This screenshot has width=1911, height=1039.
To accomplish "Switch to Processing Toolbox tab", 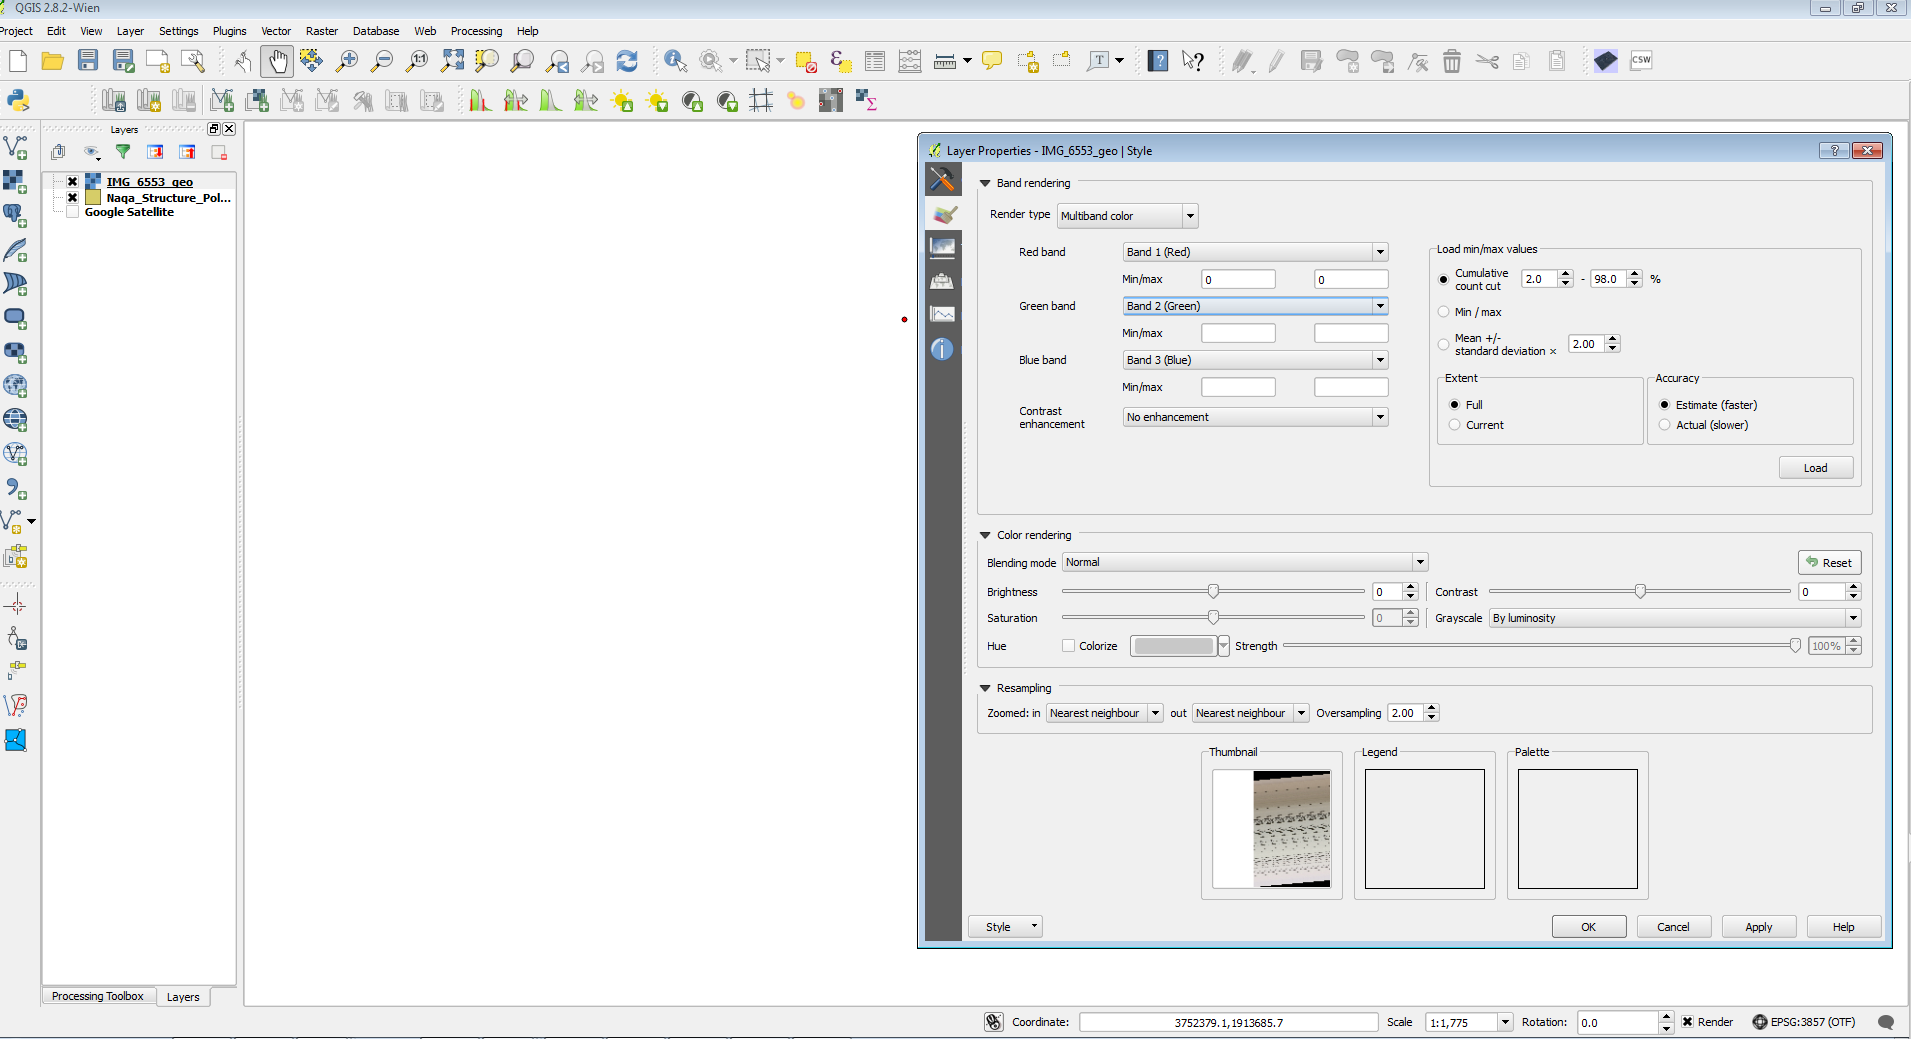I will [97, 996].
